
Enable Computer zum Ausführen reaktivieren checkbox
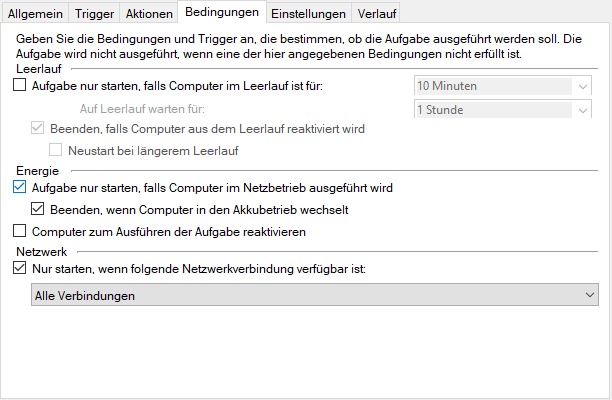(x=20, y=231)
